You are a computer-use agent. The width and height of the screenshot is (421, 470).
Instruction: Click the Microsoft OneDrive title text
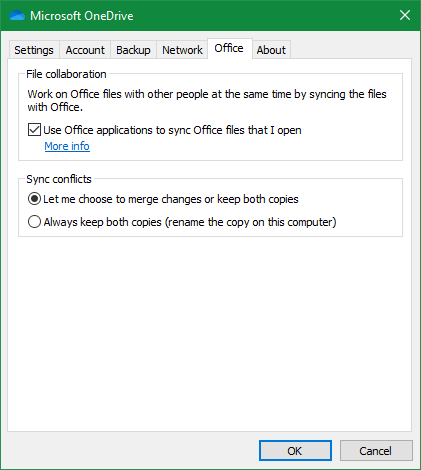(82, 16)
